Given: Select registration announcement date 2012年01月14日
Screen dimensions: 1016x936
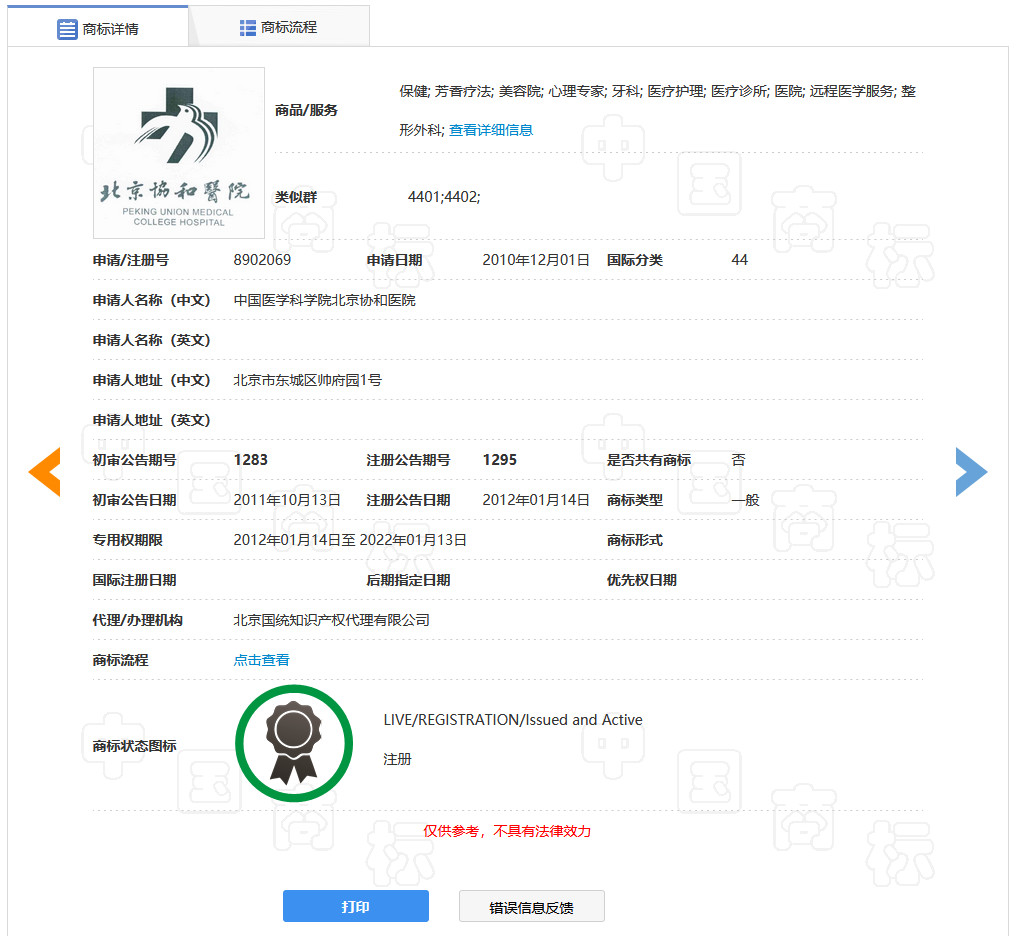Looking at the screenshot, I should pos(536,500).
